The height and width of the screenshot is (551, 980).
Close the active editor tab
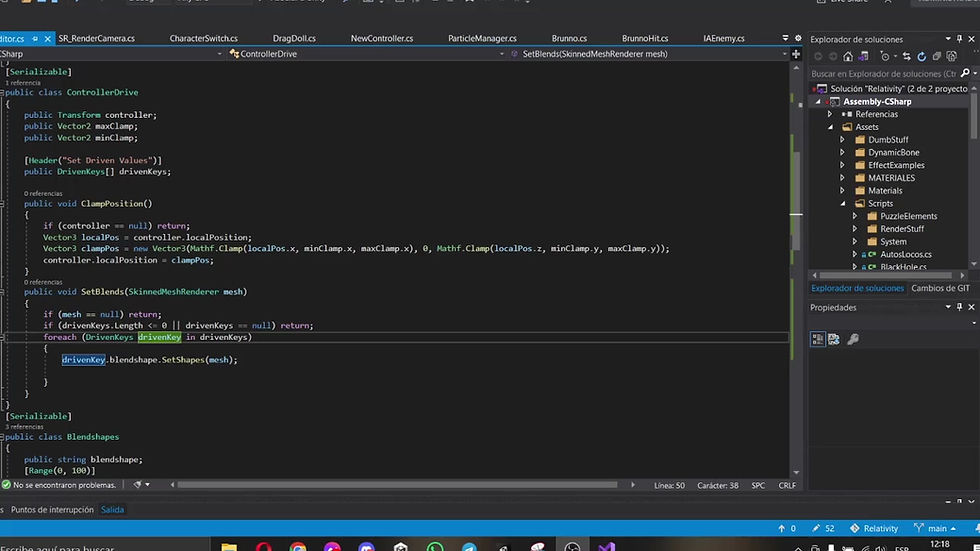click(48, 39)
